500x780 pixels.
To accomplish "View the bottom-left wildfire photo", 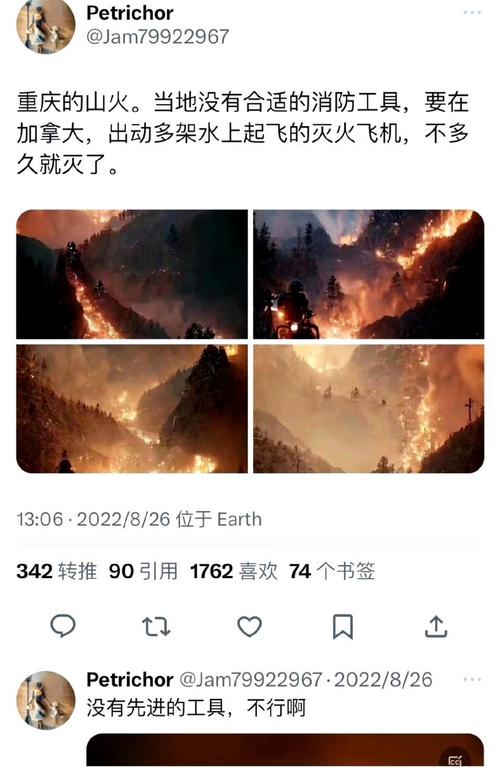I will 132,408.
